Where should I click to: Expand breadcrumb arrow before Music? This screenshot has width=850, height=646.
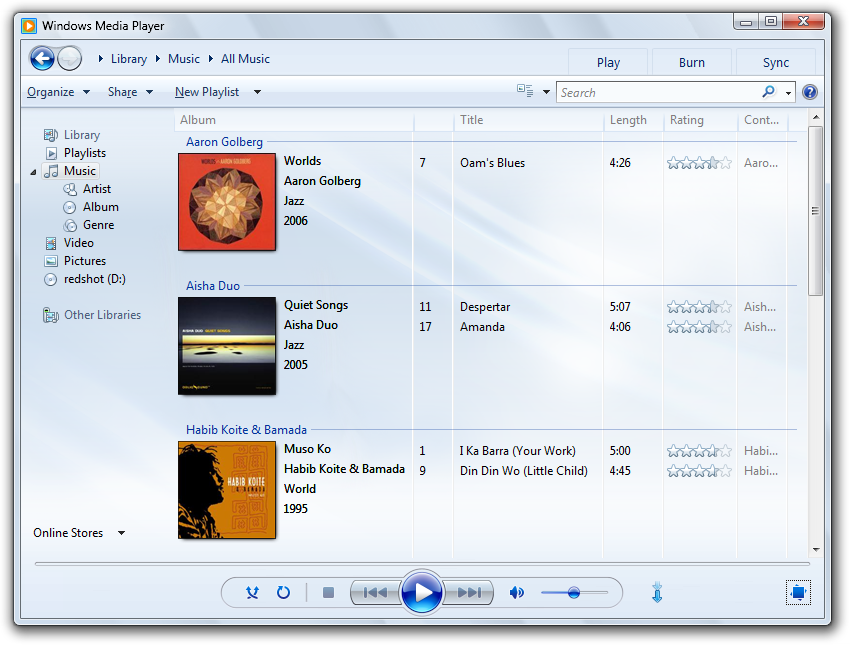158,59
